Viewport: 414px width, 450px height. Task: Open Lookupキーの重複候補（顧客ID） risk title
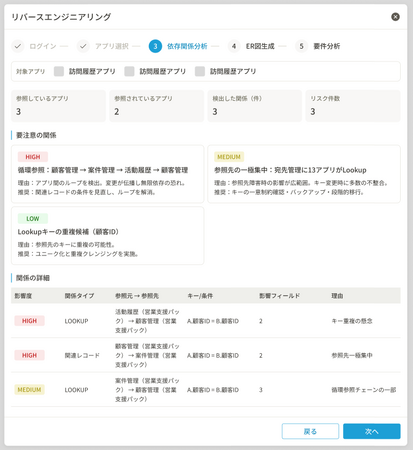68,232
